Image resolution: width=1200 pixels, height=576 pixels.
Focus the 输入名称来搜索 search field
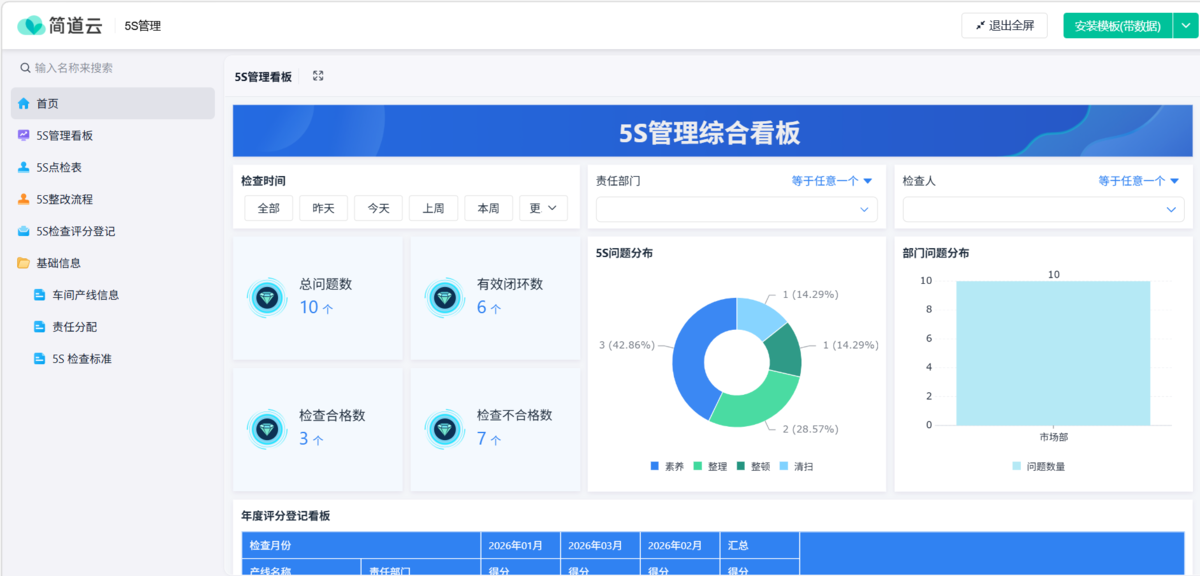pyautogui.click(x=113, y=68)
